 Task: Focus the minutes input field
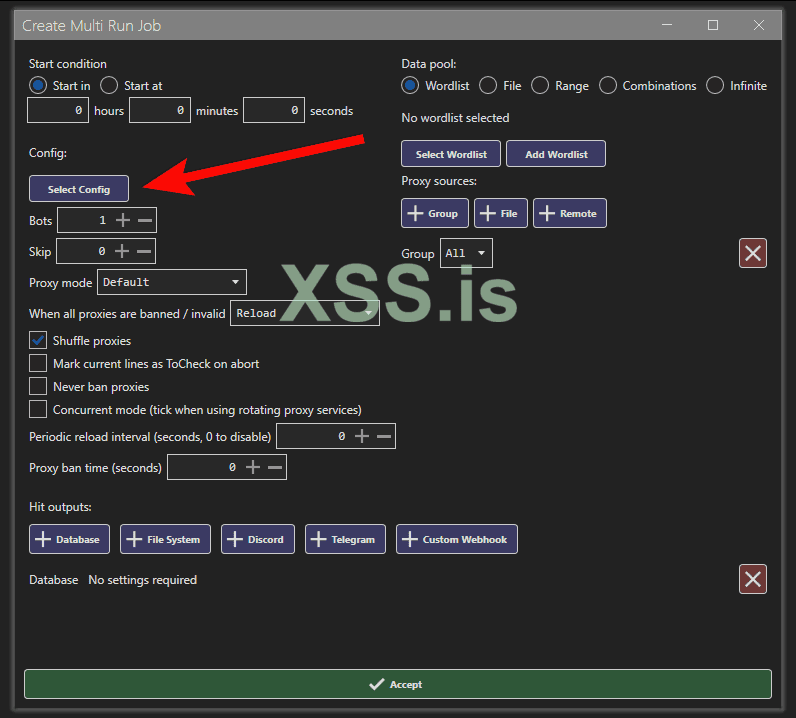click(160, 110)
